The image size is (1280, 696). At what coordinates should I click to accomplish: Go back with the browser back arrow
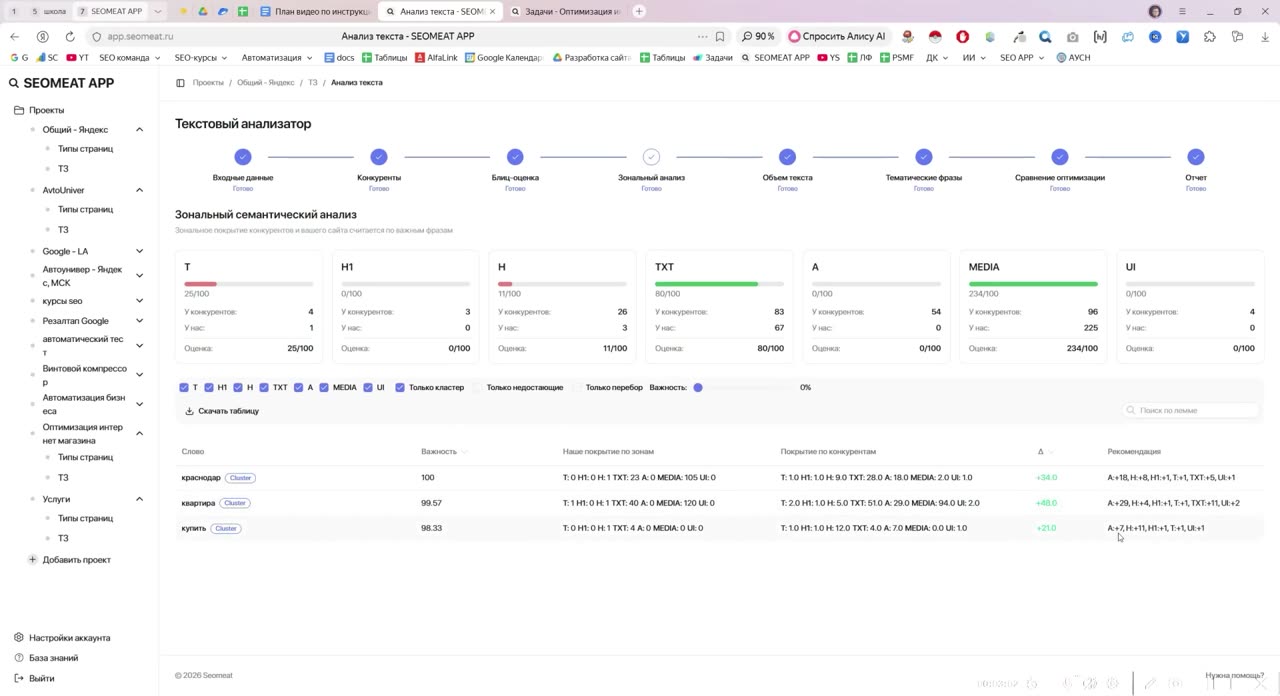[x=14, y=36]
